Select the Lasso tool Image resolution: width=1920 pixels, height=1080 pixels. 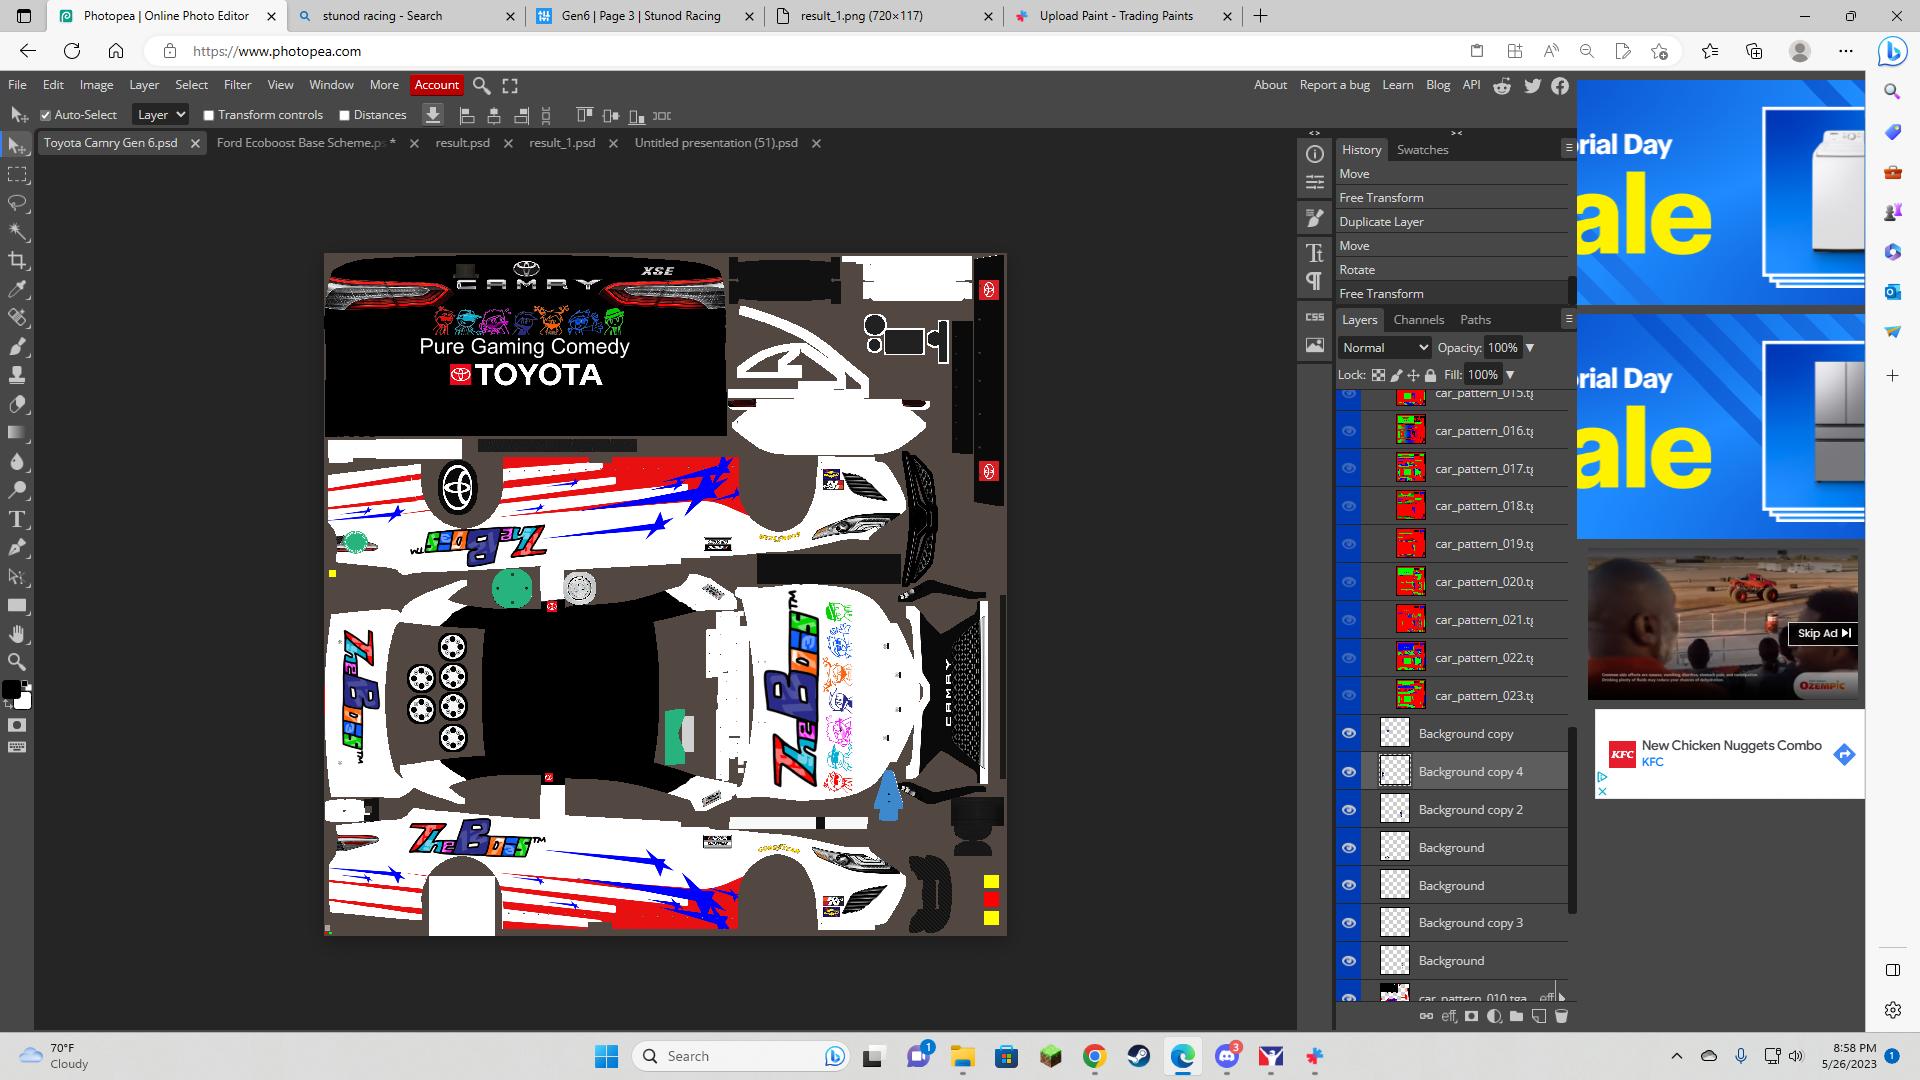(17, 203)
